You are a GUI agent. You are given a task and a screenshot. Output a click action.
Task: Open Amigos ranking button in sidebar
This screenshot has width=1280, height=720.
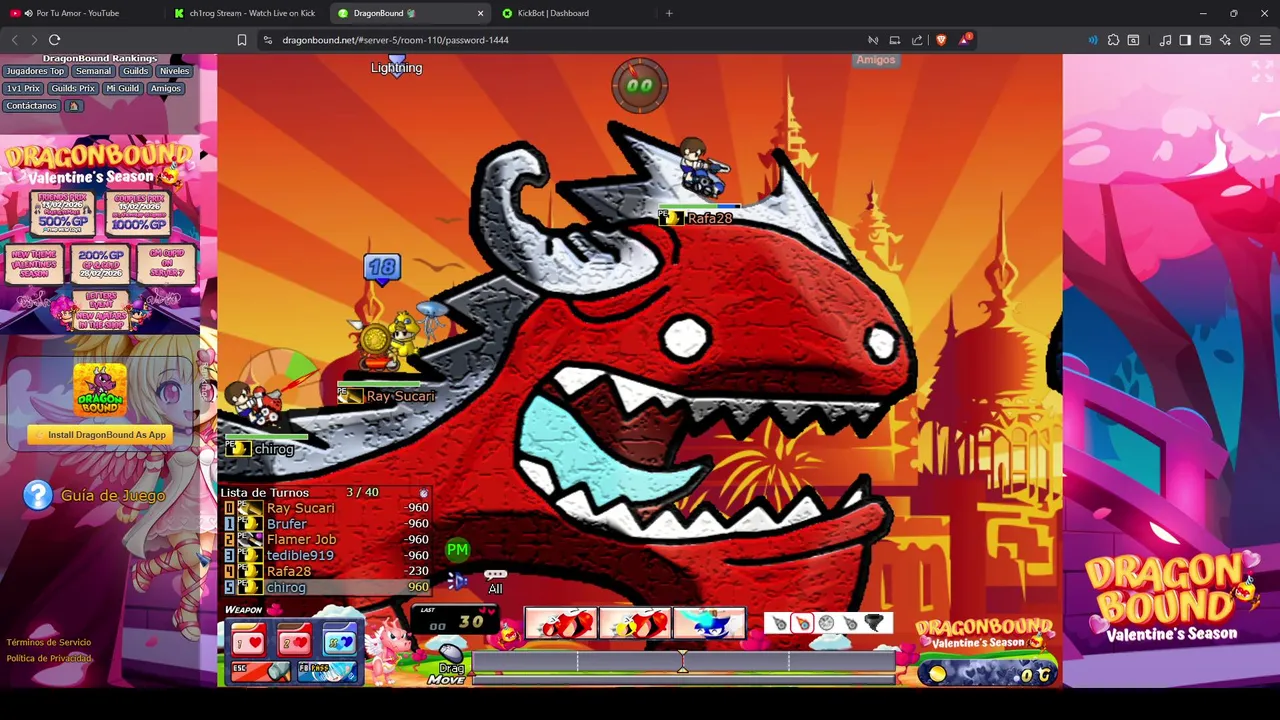[x=166, y=88]
